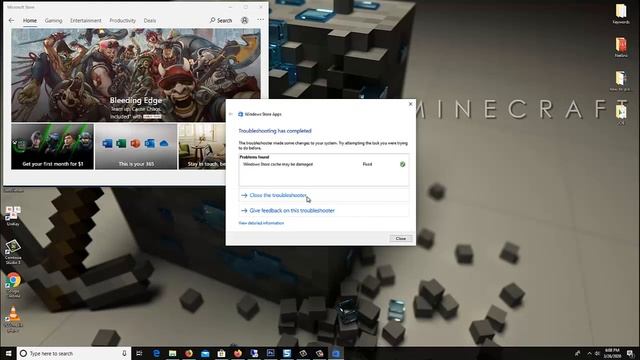The width and height of the screenshot is (640, 360).
Task: Select the VLC media player desktop icon
Action: coord(13,320)
